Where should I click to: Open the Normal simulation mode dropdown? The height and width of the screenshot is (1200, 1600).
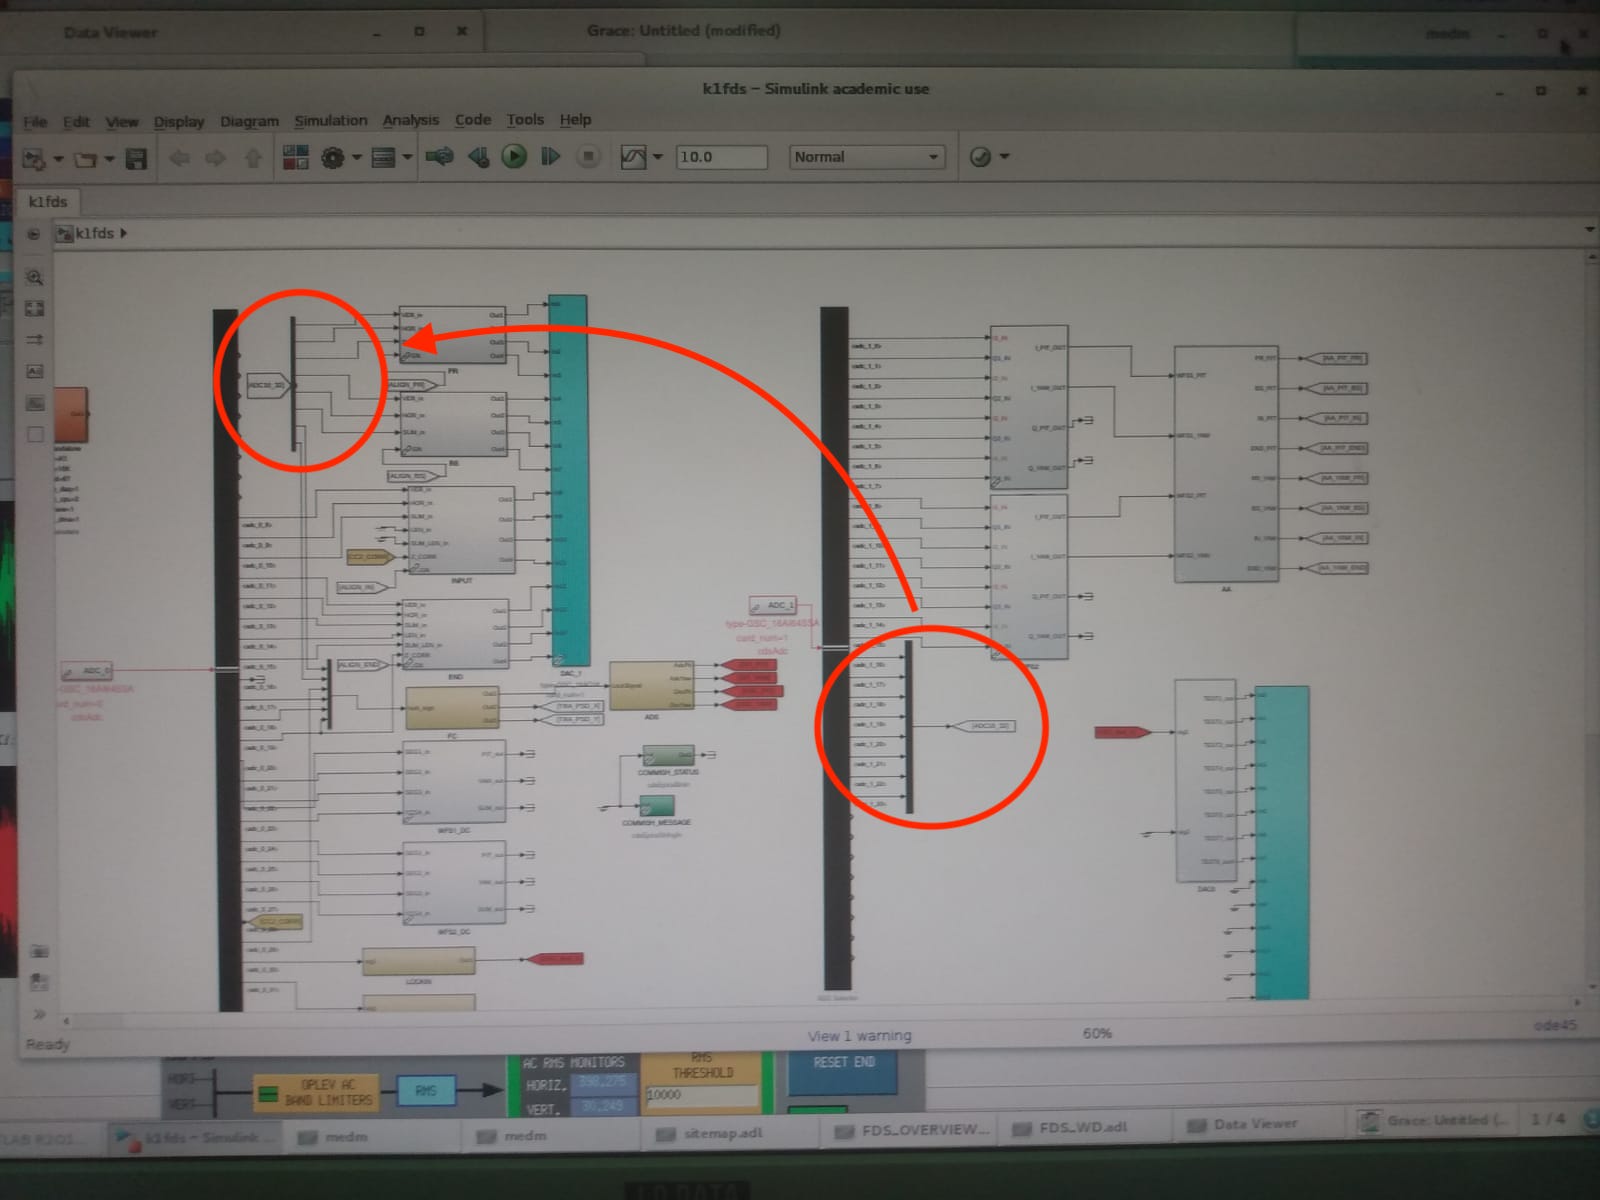coord(866,157)
